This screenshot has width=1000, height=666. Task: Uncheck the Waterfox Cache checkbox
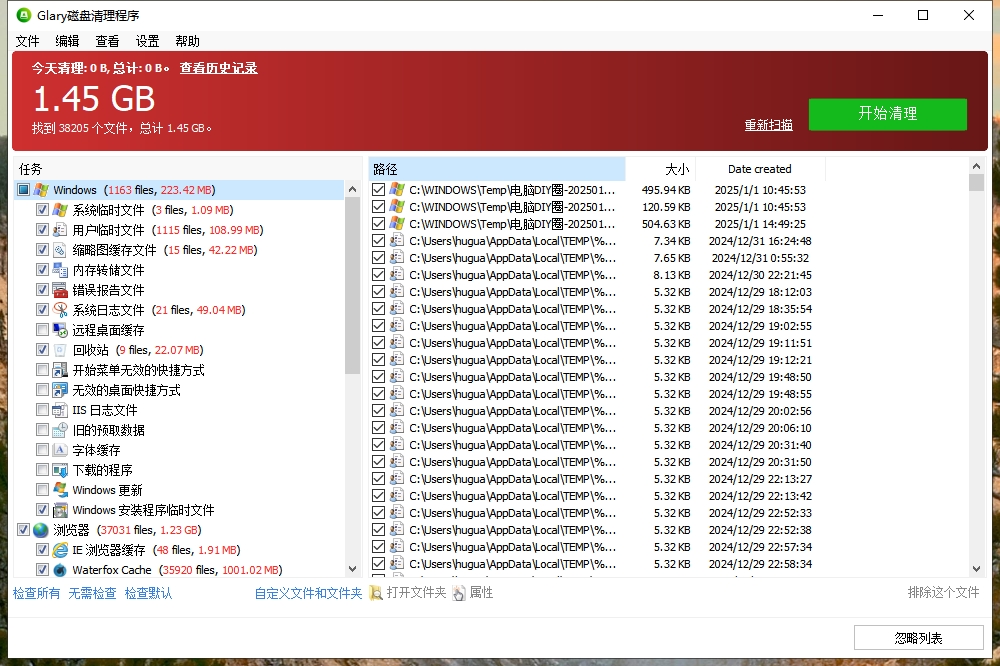pyautogui.click(x=42, y=570)
